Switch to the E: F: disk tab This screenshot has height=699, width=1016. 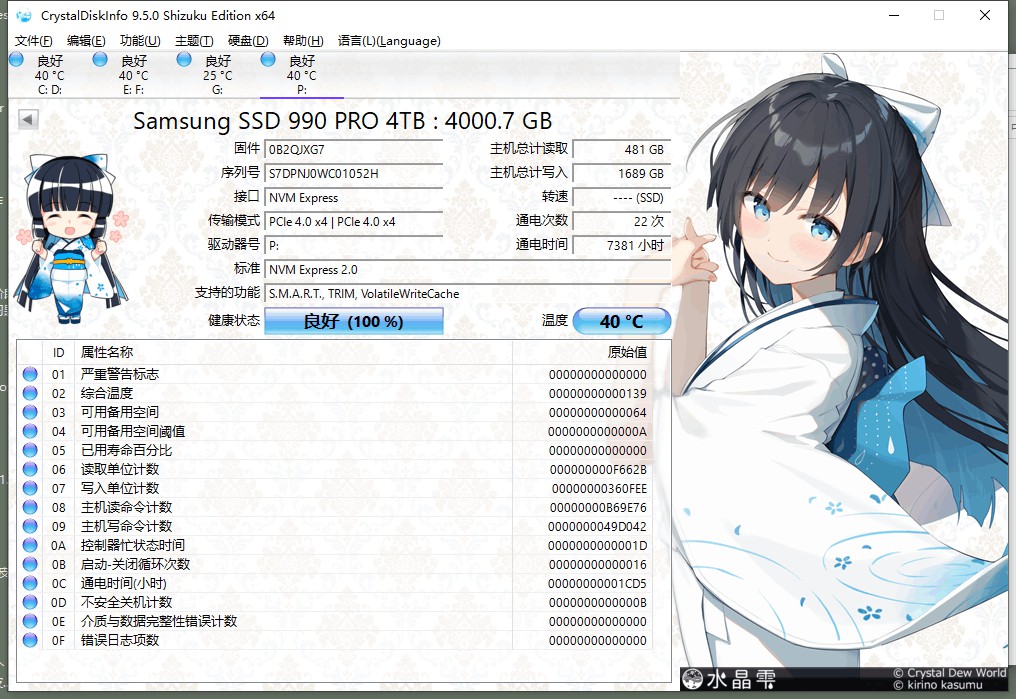(x=133, y=74)
